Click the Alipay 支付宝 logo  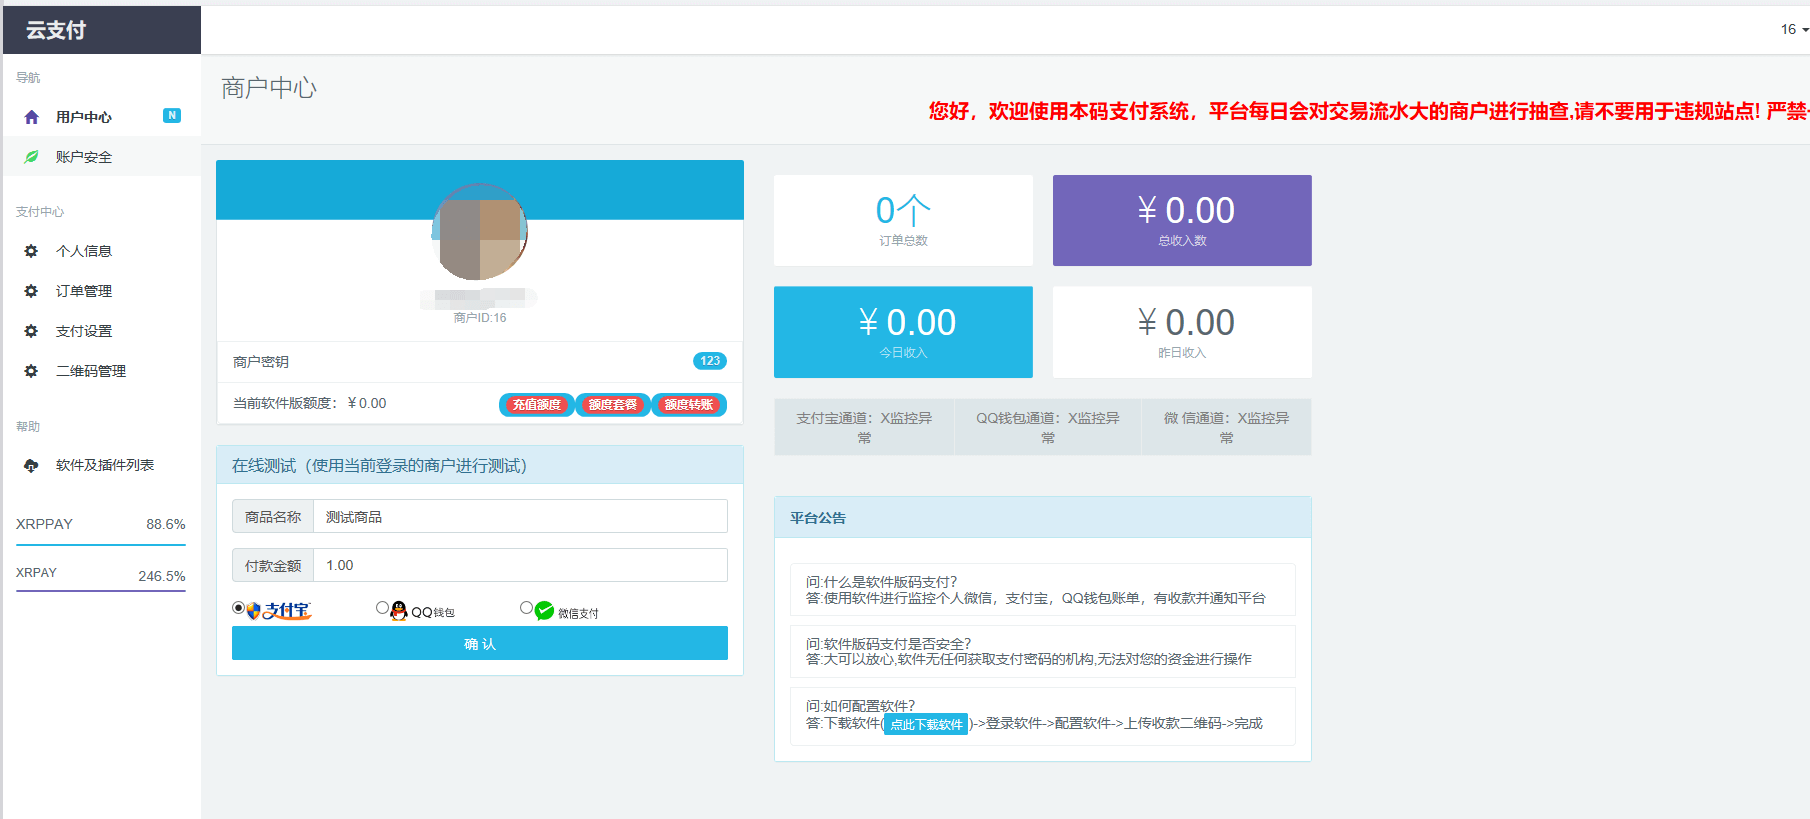pos(279,611)
